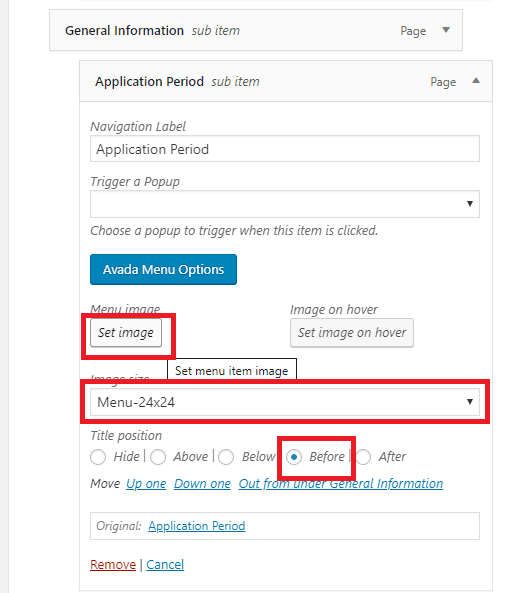Click the Cancel link
This screenshot has height=593, width=525.
pos(165,565)
